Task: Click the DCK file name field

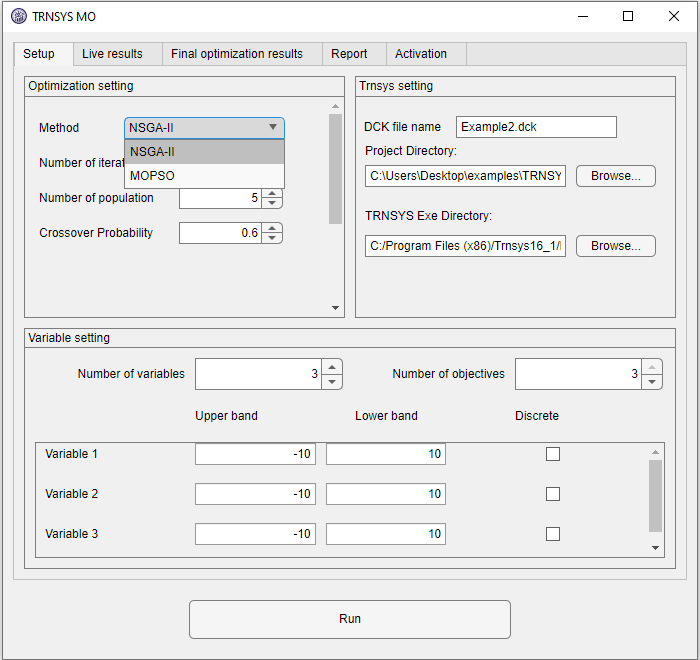Action: click(536, 127)
